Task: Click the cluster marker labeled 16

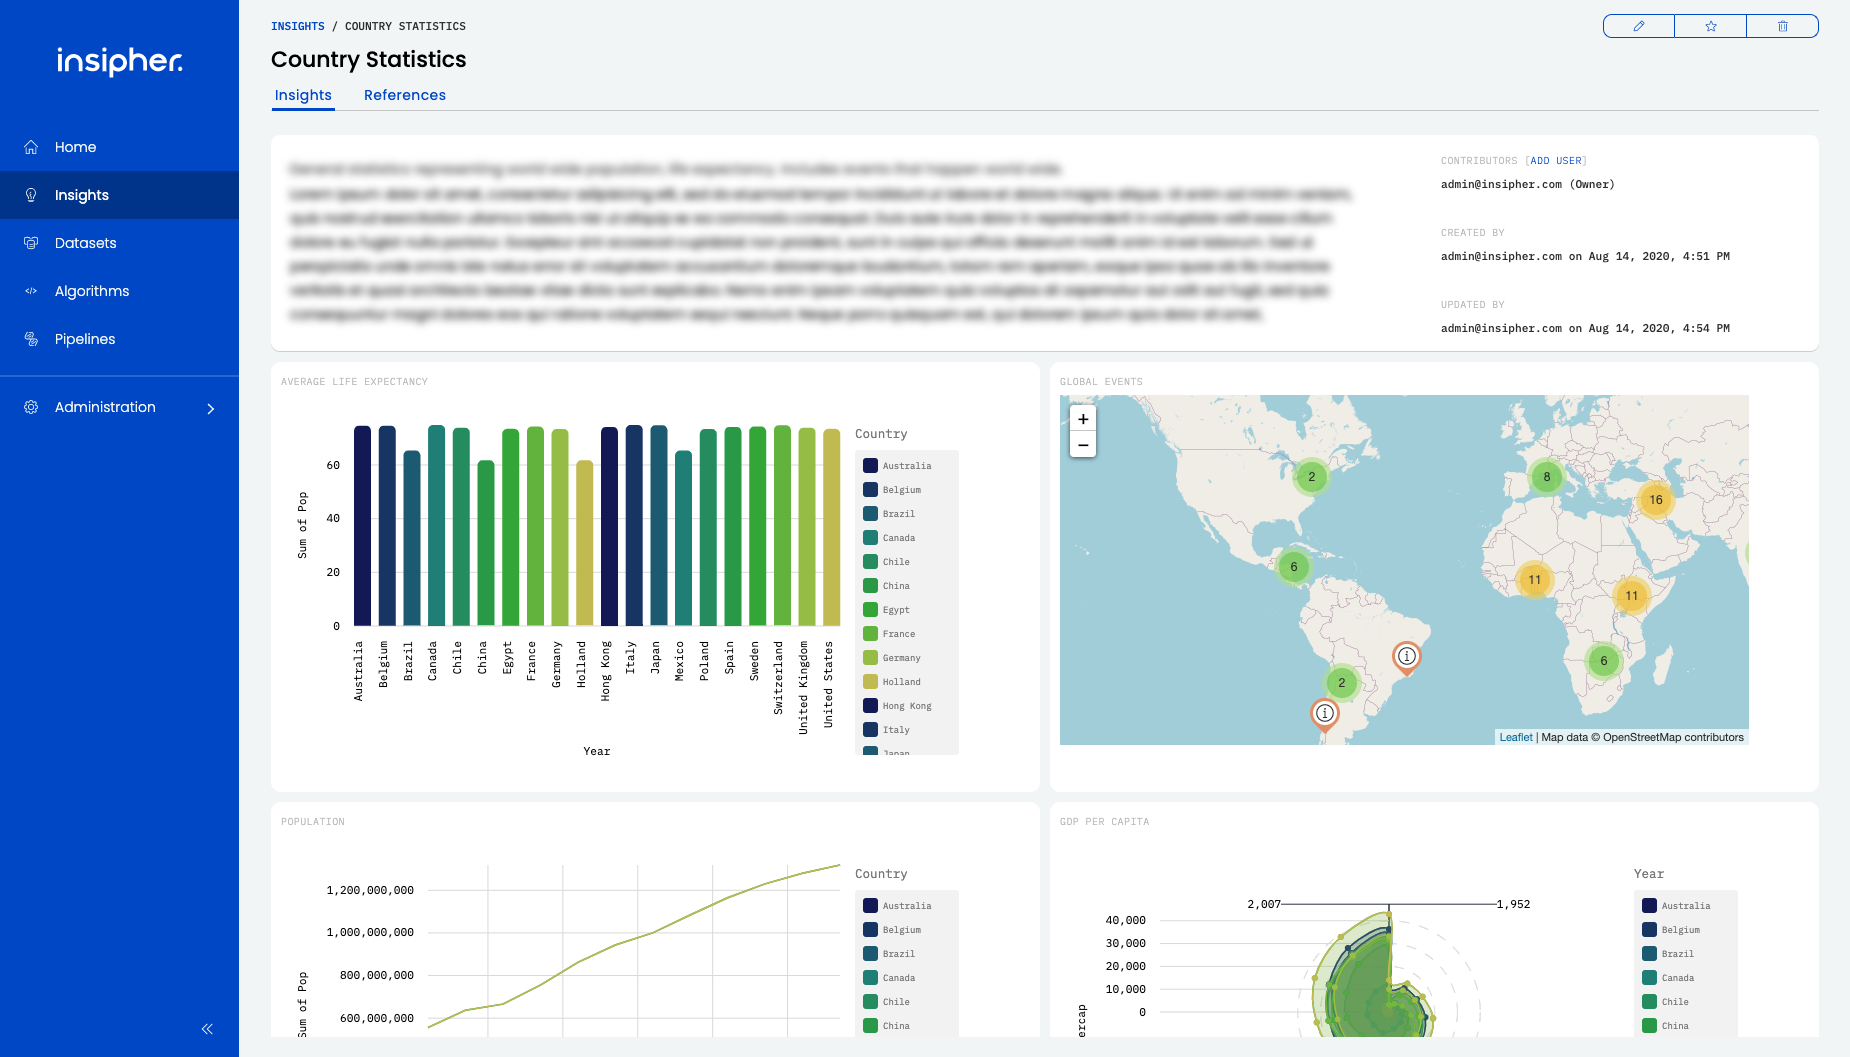Action: [1656, 500]
